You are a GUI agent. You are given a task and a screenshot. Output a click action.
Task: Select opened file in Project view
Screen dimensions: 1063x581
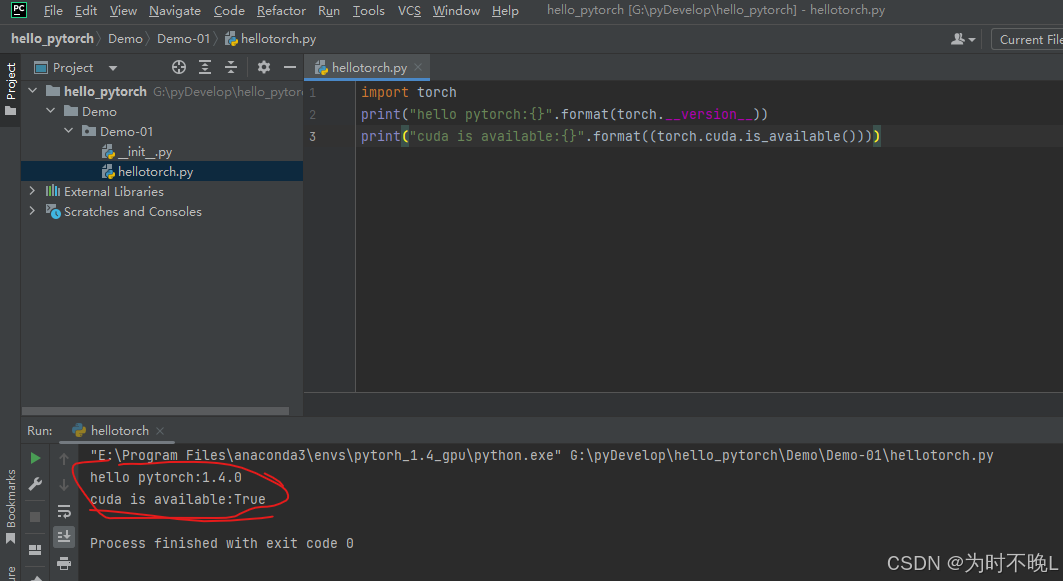click(178, 67)
